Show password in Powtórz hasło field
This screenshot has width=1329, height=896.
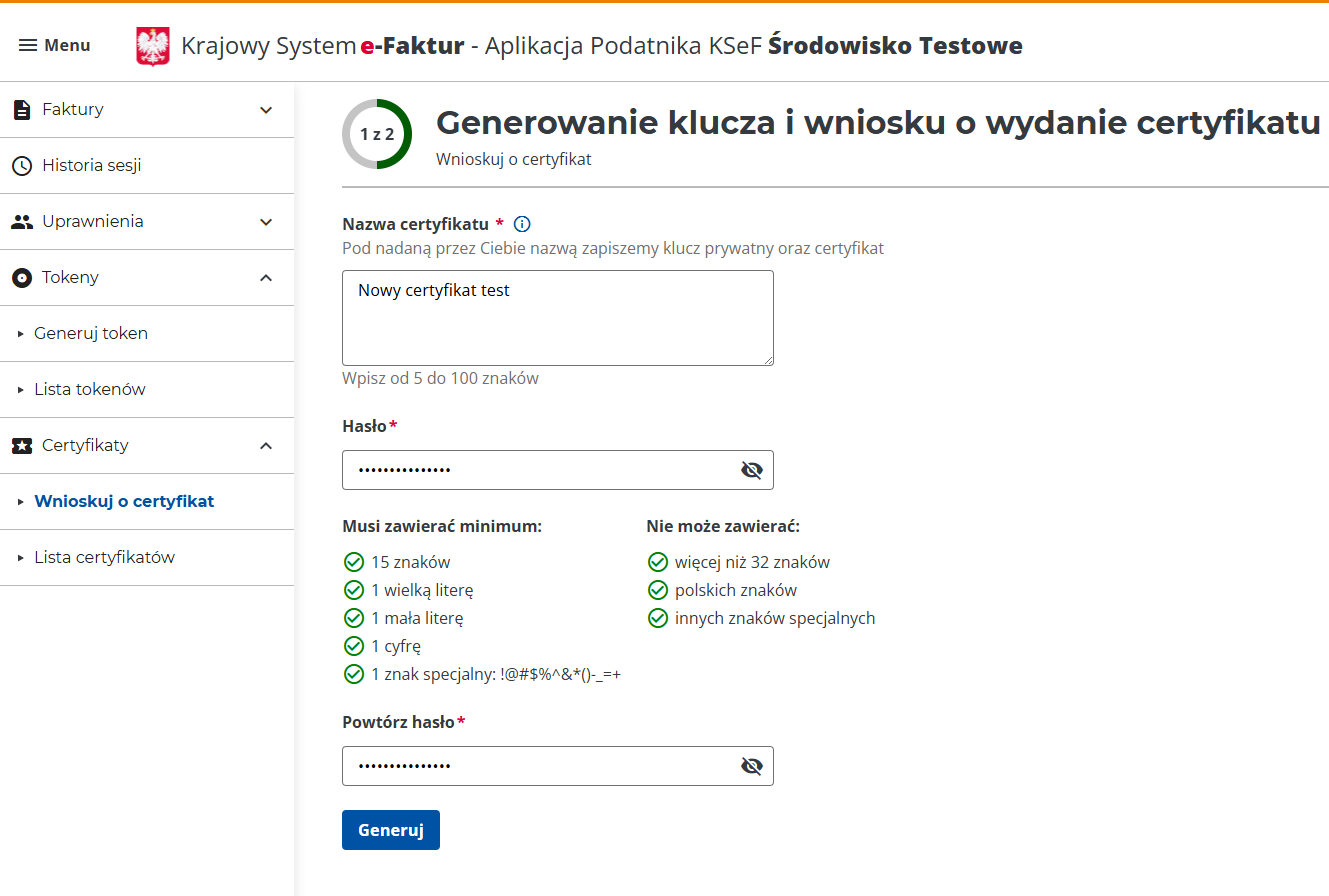[752, 766]
